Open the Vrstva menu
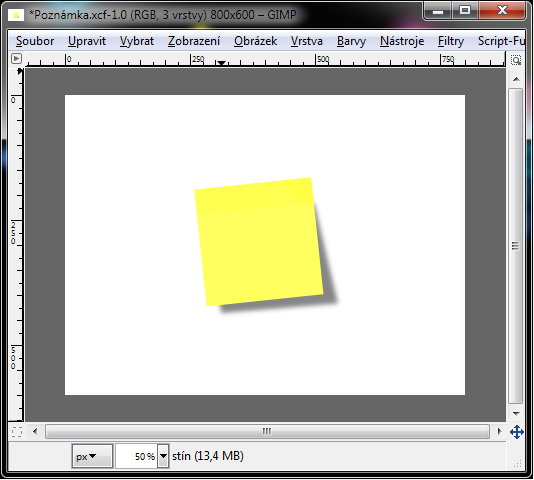The image size is (534, 480). point(307,41)
